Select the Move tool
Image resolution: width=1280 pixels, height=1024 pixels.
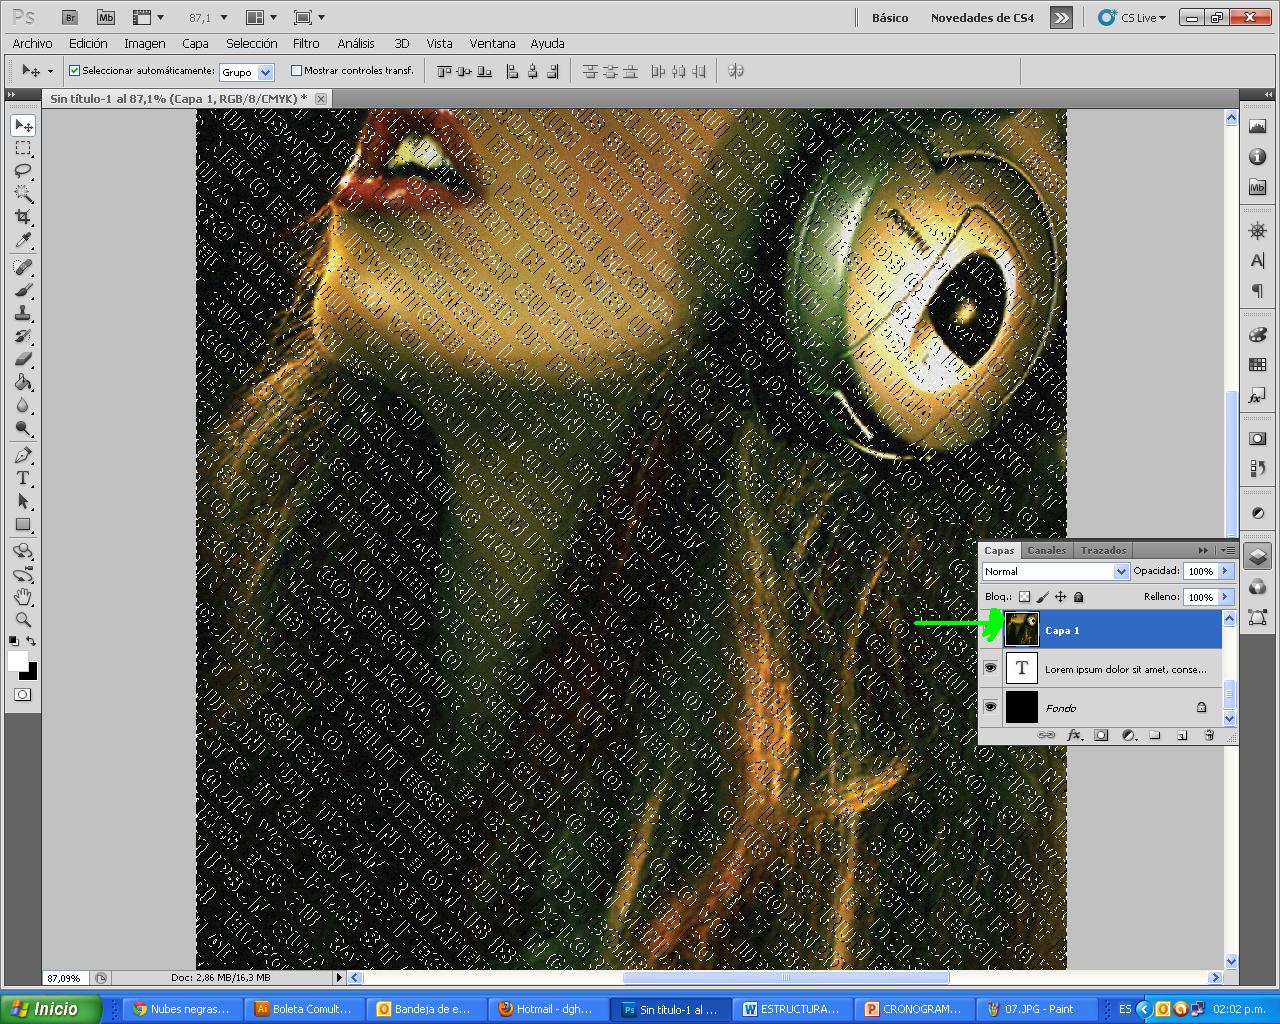23,125
